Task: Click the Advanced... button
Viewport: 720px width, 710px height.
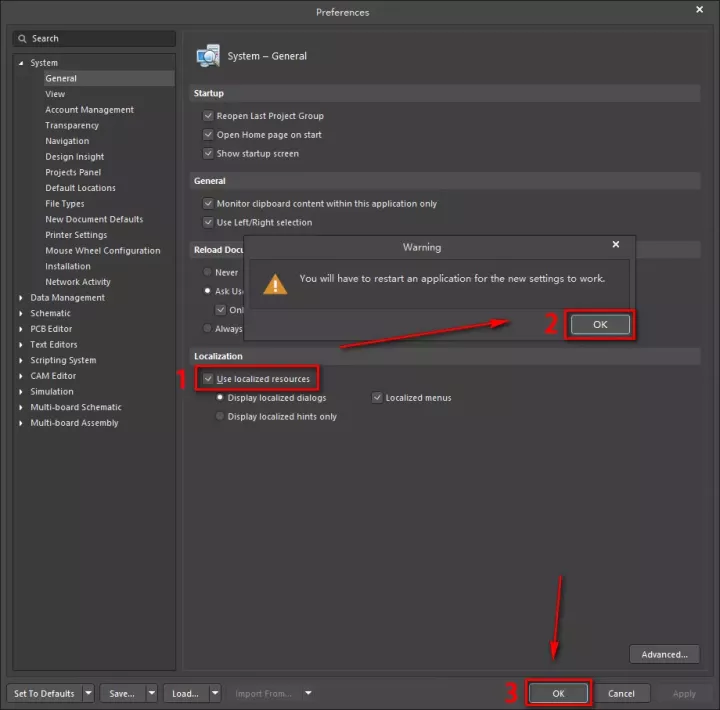Action: click(x=664, y=655)
